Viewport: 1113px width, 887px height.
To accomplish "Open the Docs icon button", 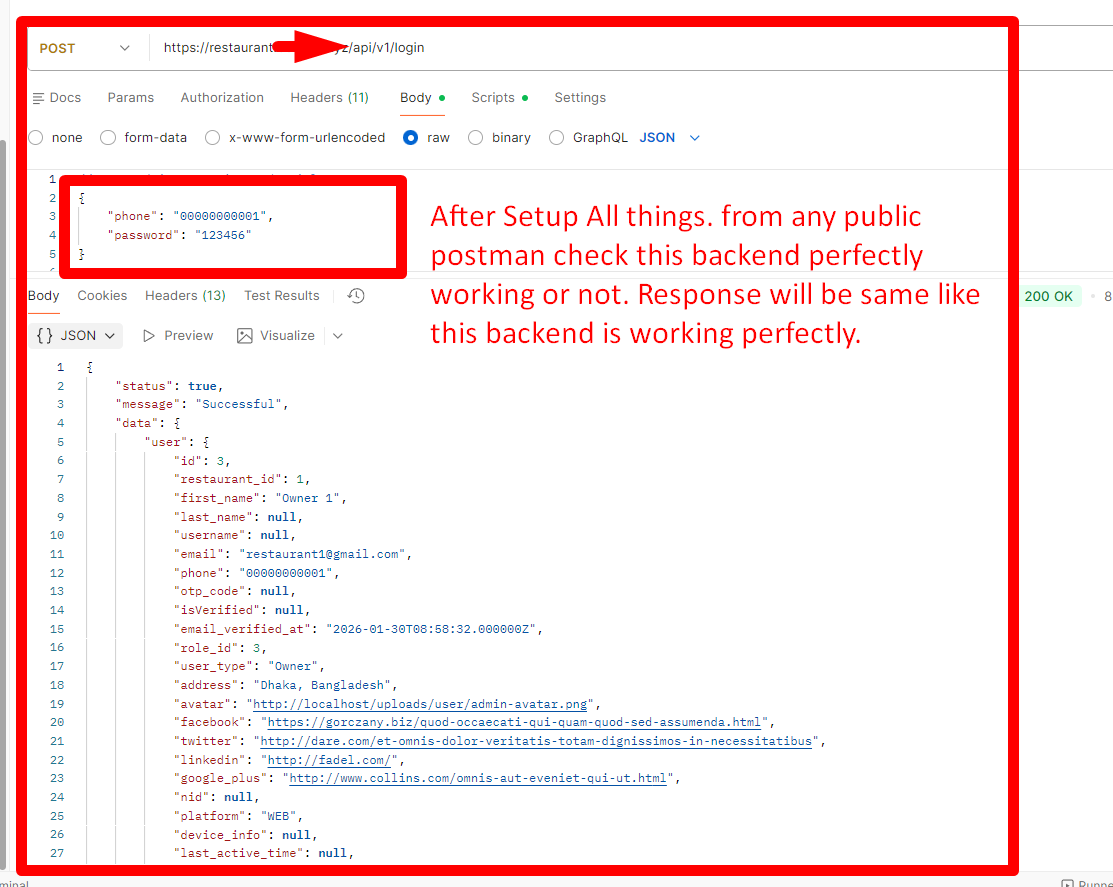I will [x=56, y=98].
